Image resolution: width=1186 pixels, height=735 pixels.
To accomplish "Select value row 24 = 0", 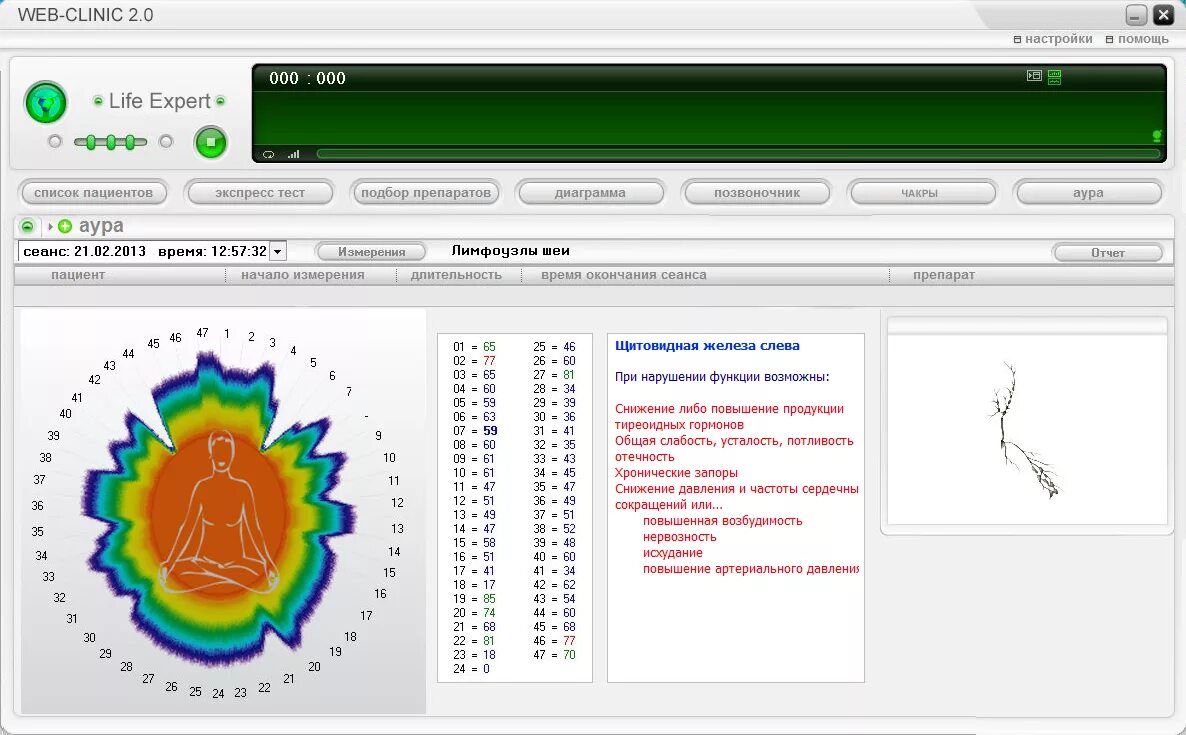I will [x=471, y=668].
